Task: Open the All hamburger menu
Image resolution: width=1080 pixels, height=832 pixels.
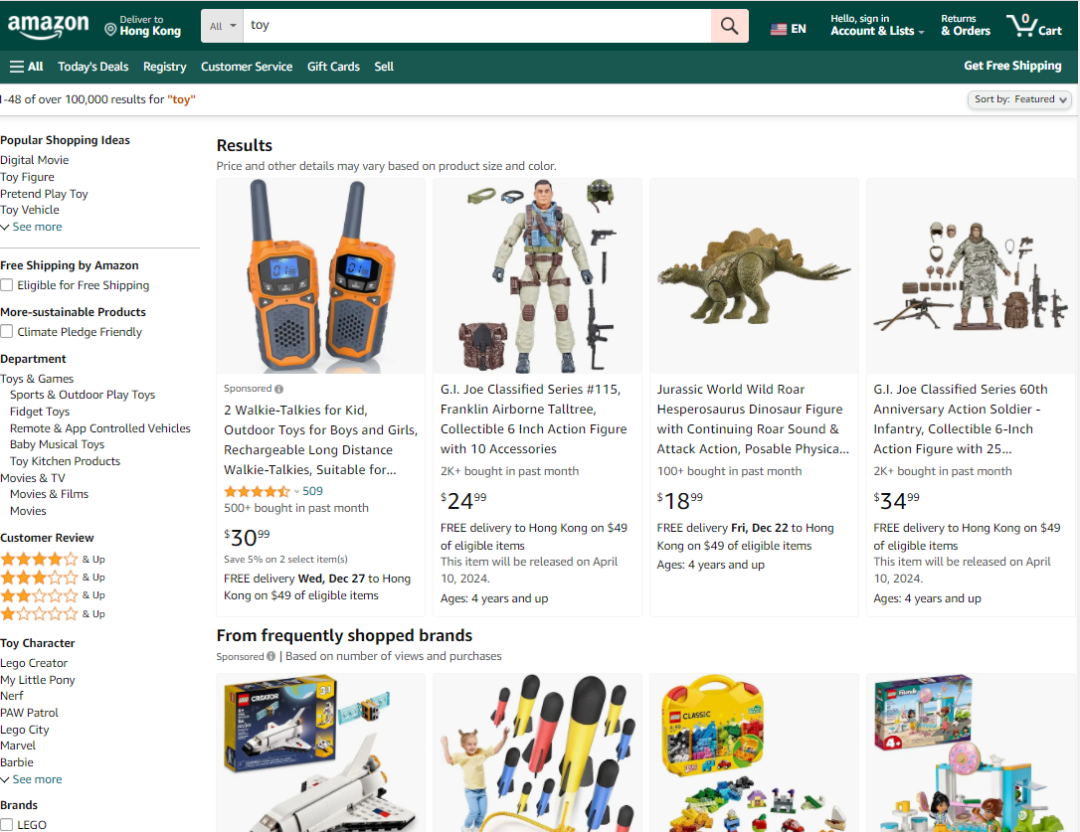Action: click(x=27, y=67)
